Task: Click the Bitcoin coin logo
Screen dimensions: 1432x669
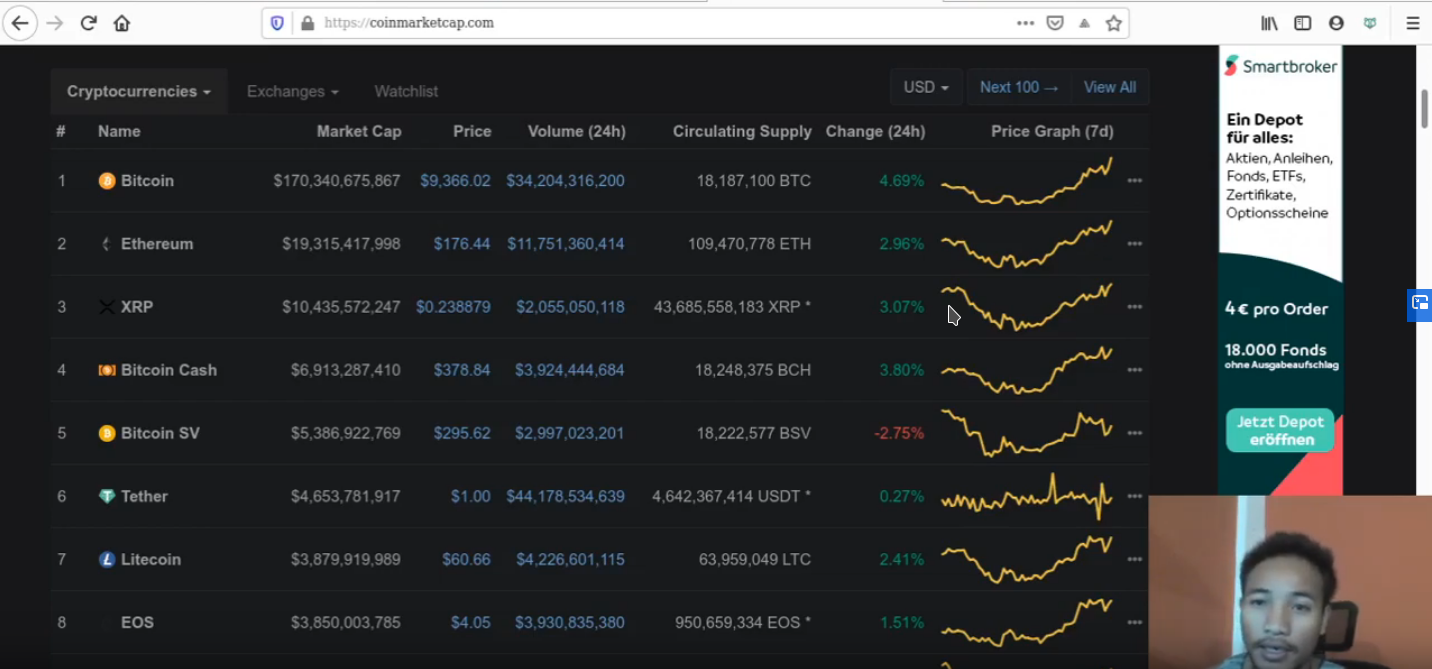Action: pyautogui.click(x=107, y=181)
